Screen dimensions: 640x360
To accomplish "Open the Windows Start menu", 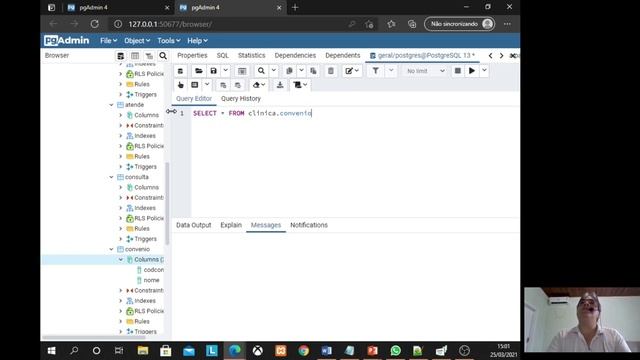I will pos(51,351).
